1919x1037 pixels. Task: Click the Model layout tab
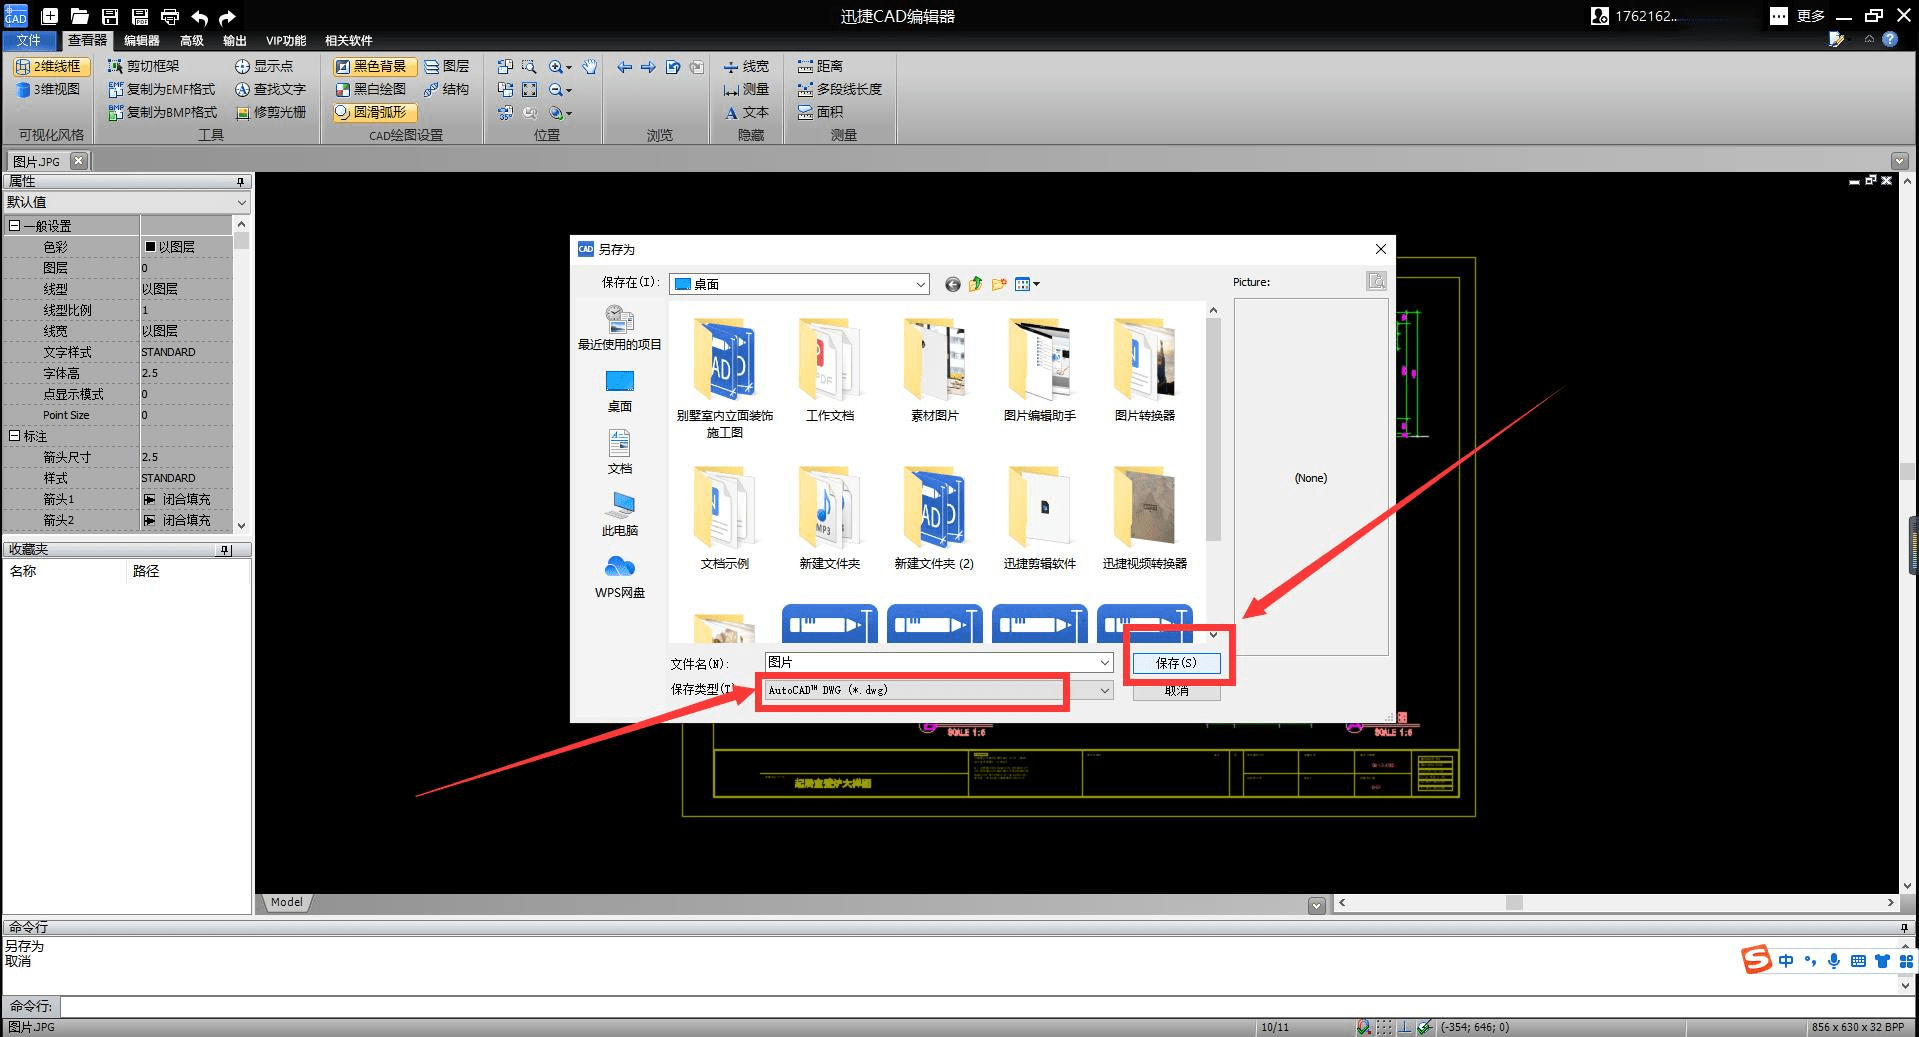[287, 902]
